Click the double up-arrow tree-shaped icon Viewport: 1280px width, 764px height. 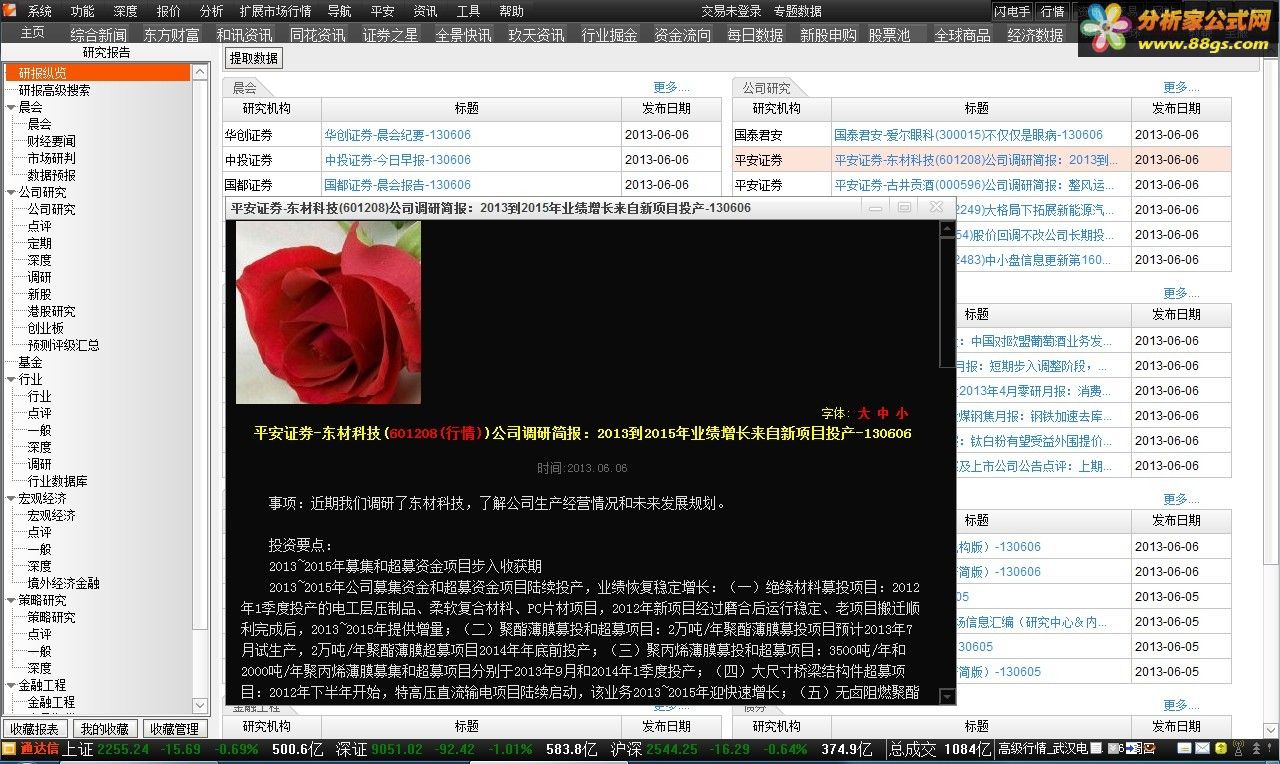1257,748
